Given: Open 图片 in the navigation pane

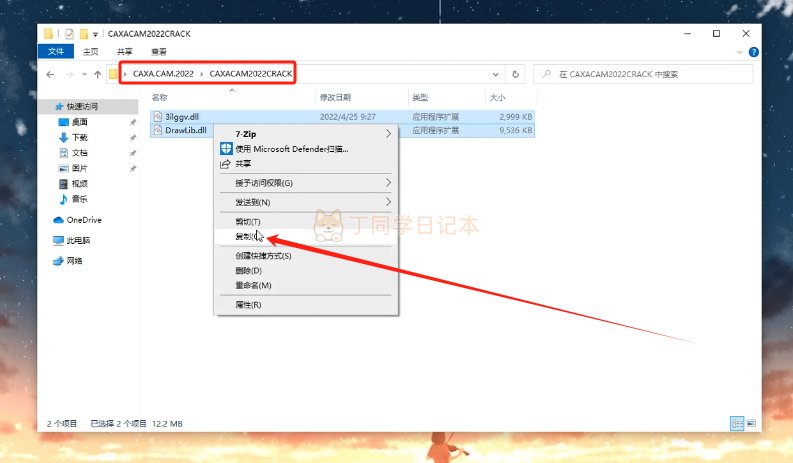Looking at the screenshot, I should point(79,168).
